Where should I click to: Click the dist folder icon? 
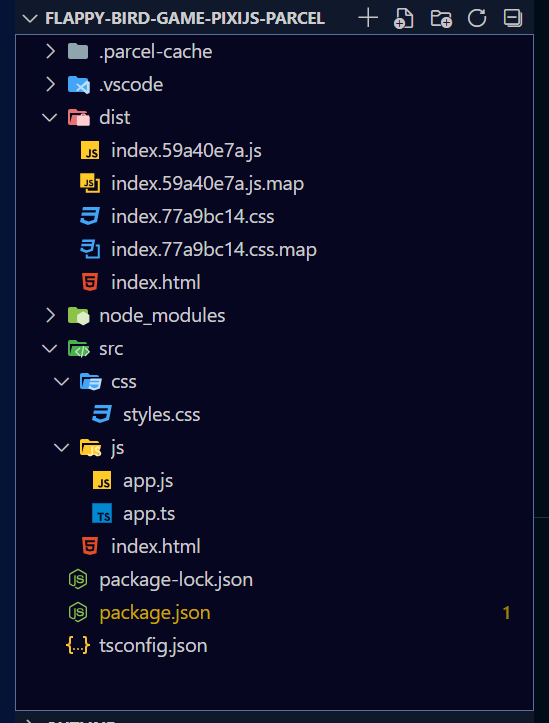78,118
